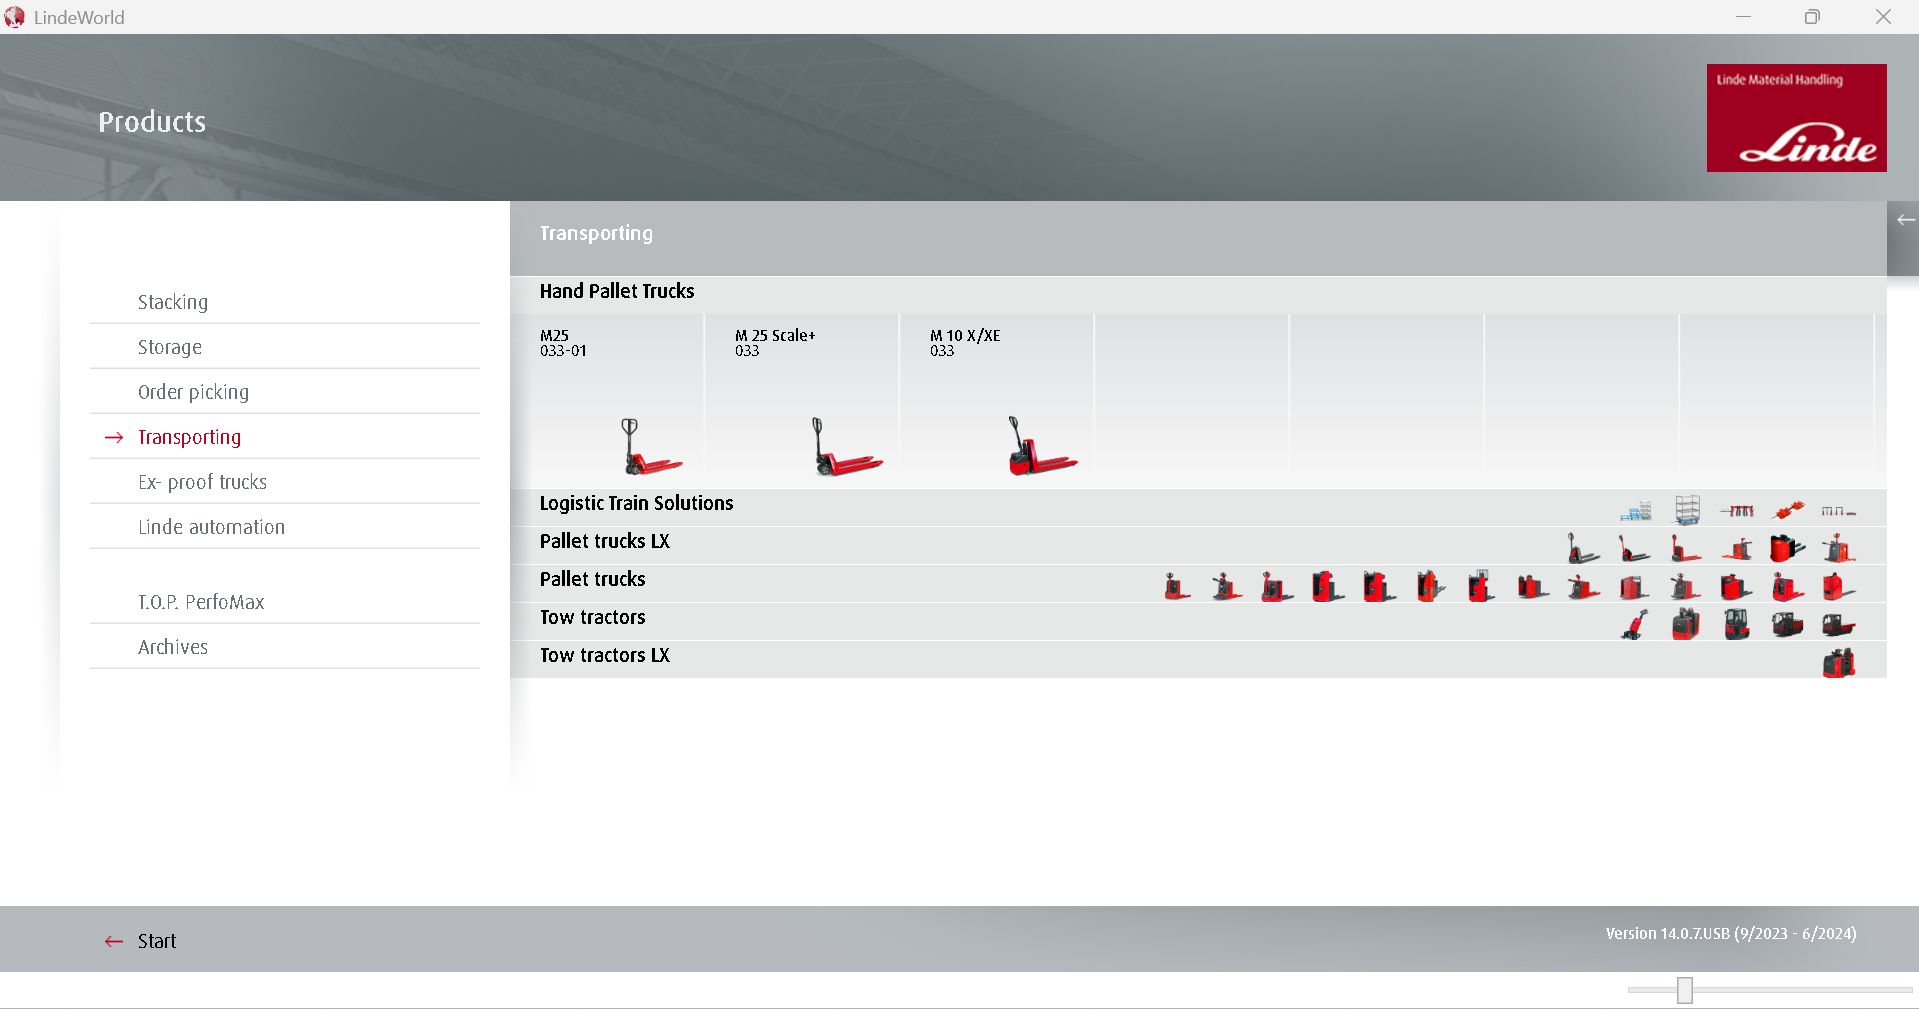Image resolution: width=1919 pixels, height=1009 pixels.
Task: Click the back arrow beside the Transporting header
Action: click(x=1905, y=220)
